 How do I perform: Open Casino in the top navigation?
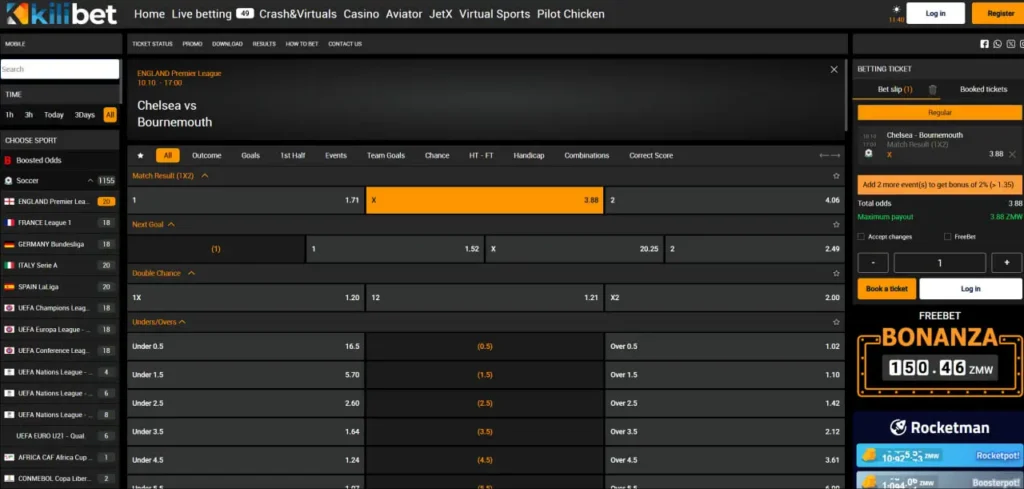pos(361,14)
